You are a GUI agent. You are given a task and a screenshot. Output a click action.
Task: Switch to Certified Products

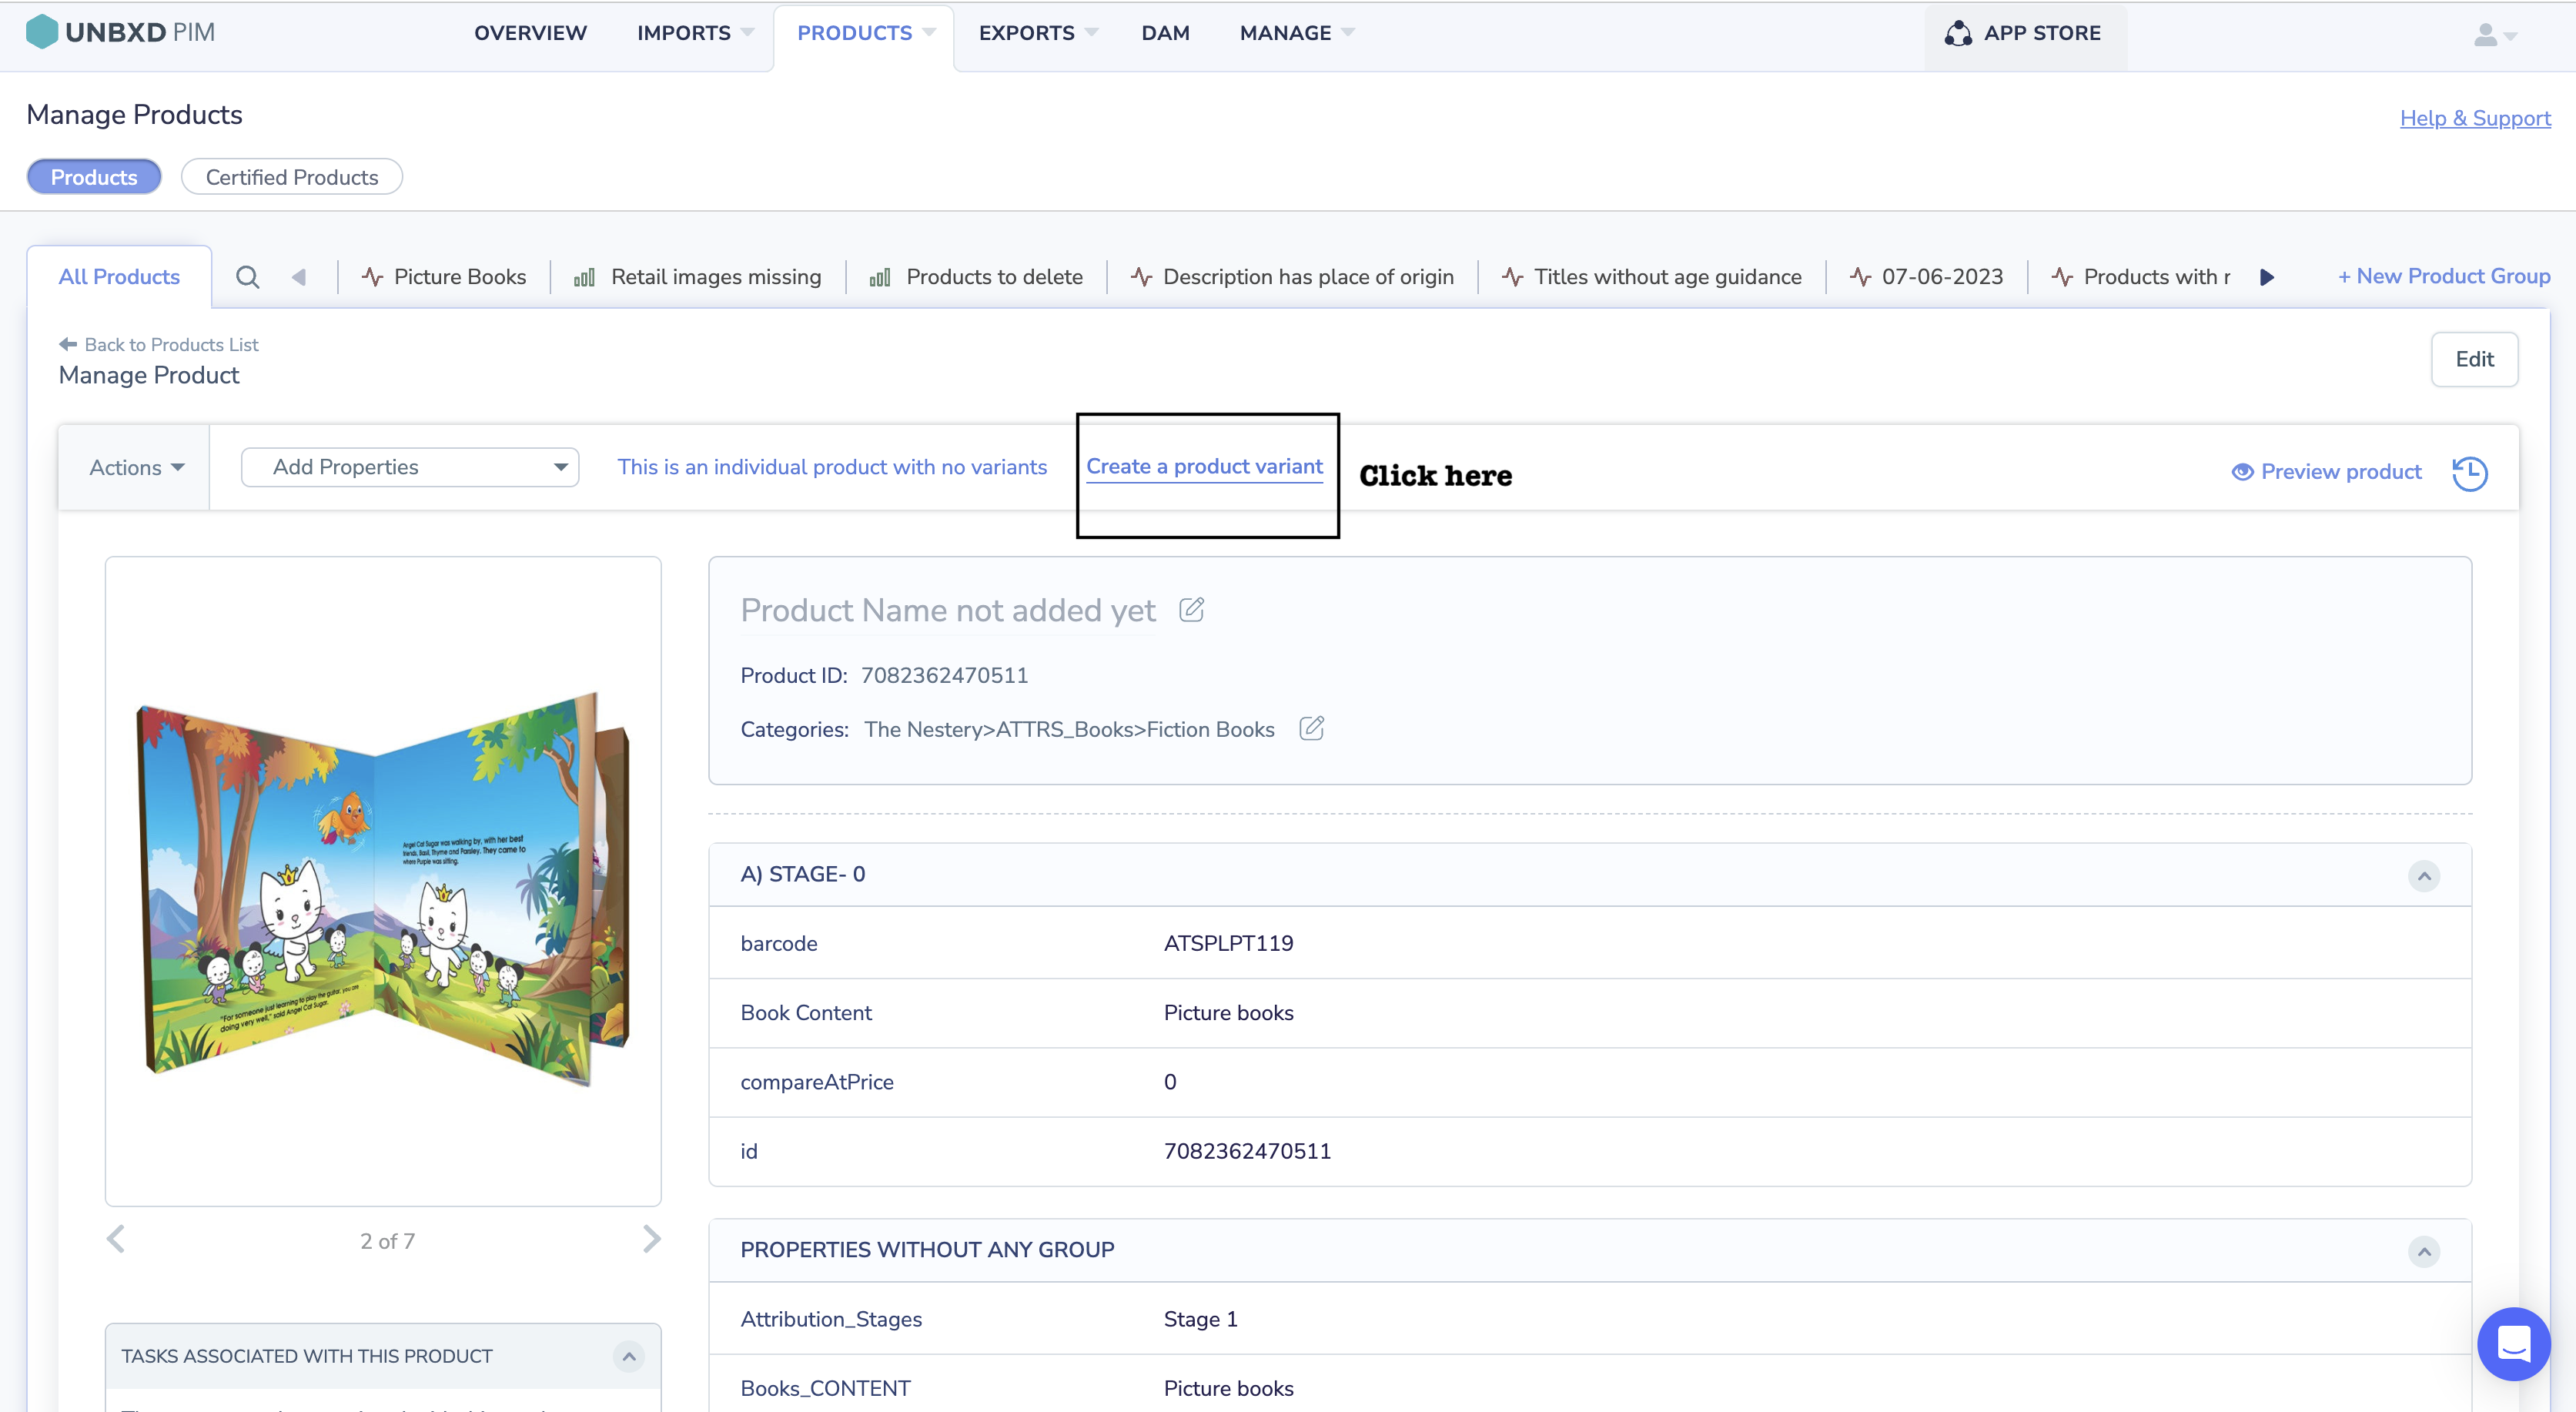pyautogui.click(x=292, y=177)
